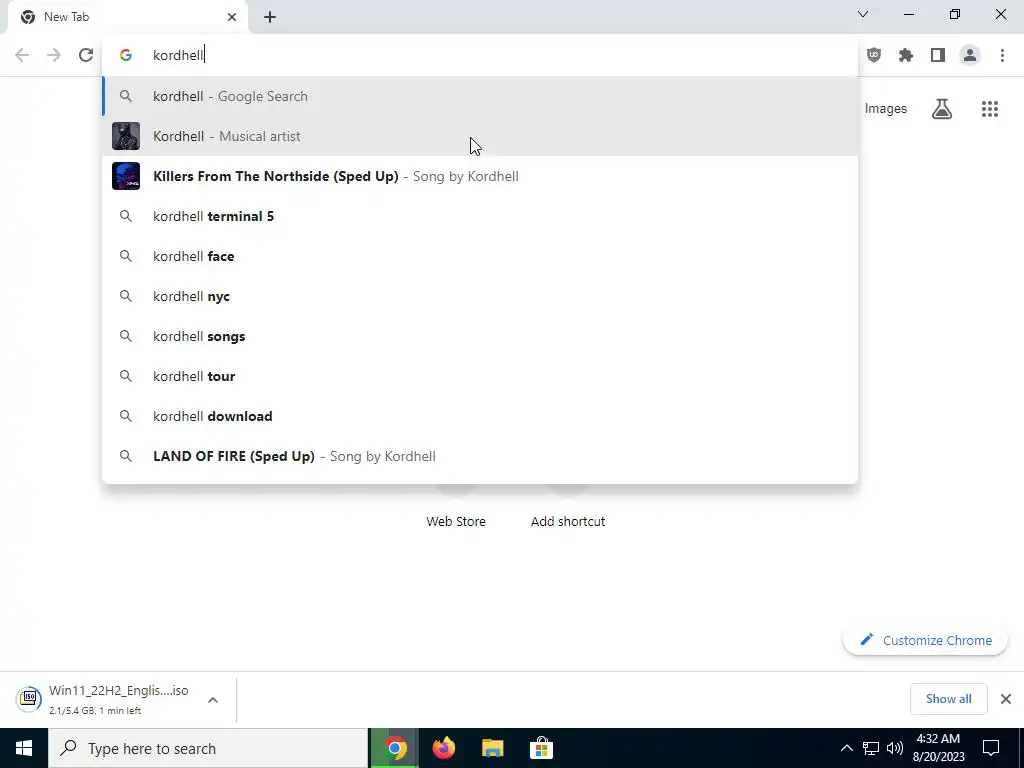Pick 'kordhell terminal 5' suggestion
Screen dimensions: 1024x768
(x=480, y=216)
